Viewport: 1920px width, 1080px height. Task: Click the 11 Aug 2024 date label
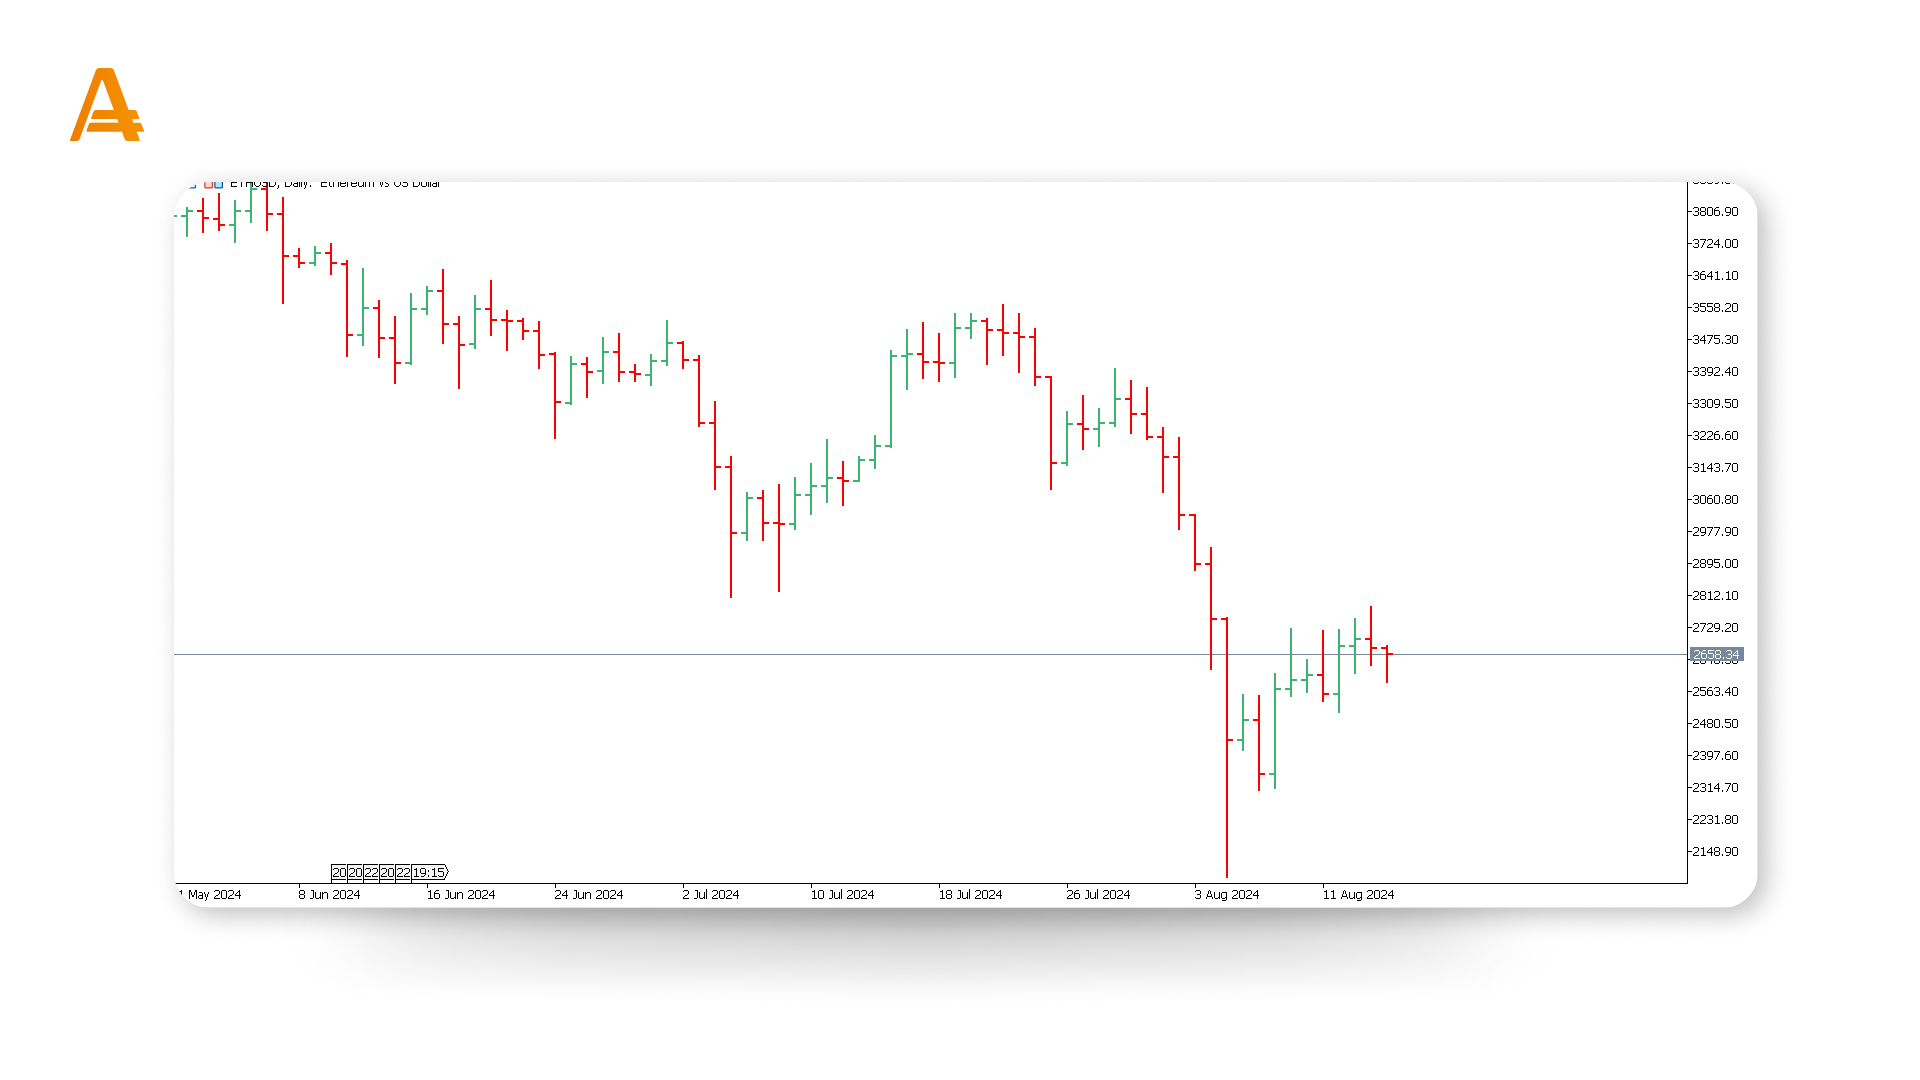tap(1358, 895)
